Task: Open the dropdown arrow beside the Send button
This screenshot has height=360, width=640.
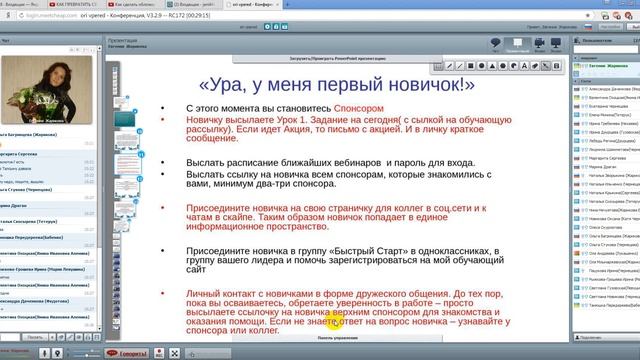Action: 52,337
